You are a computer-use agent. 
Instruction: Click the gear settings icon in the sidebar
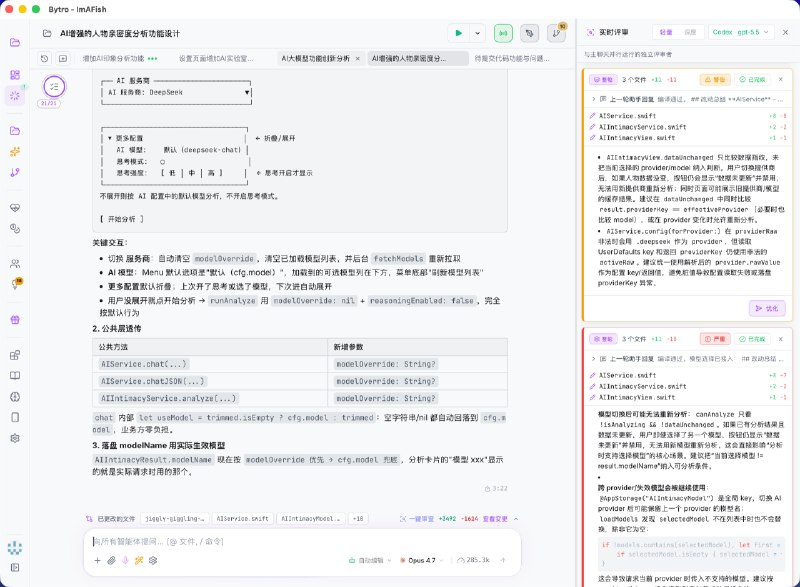[x=15, y=438]
